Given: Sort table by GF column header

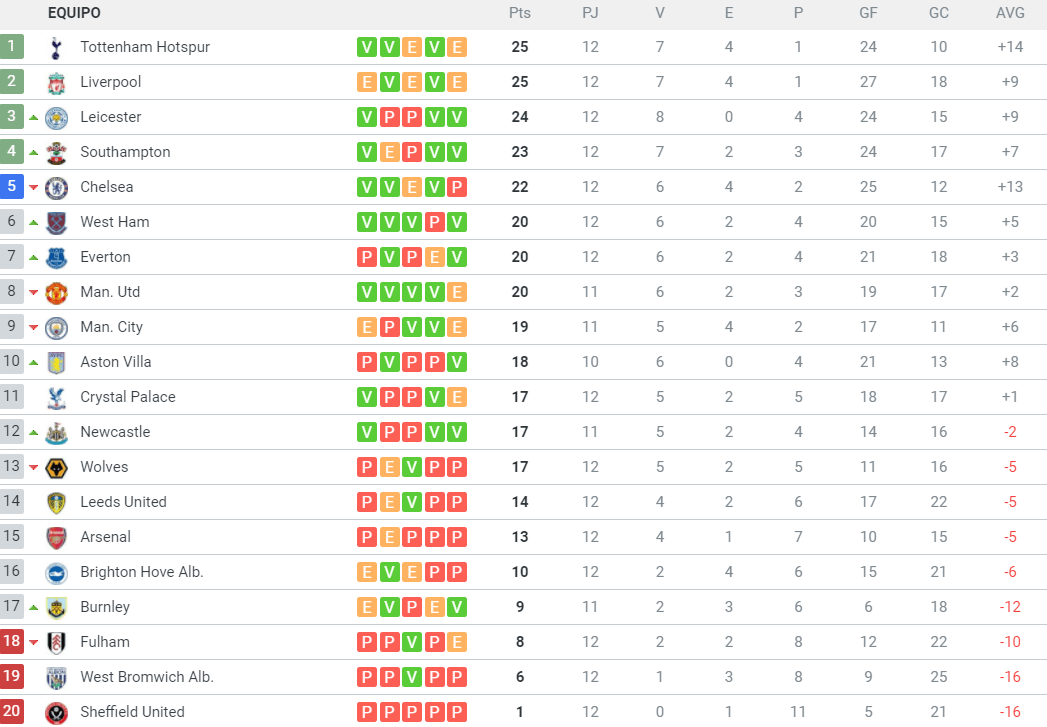Looking at the screenshot, I should (868, 13).
